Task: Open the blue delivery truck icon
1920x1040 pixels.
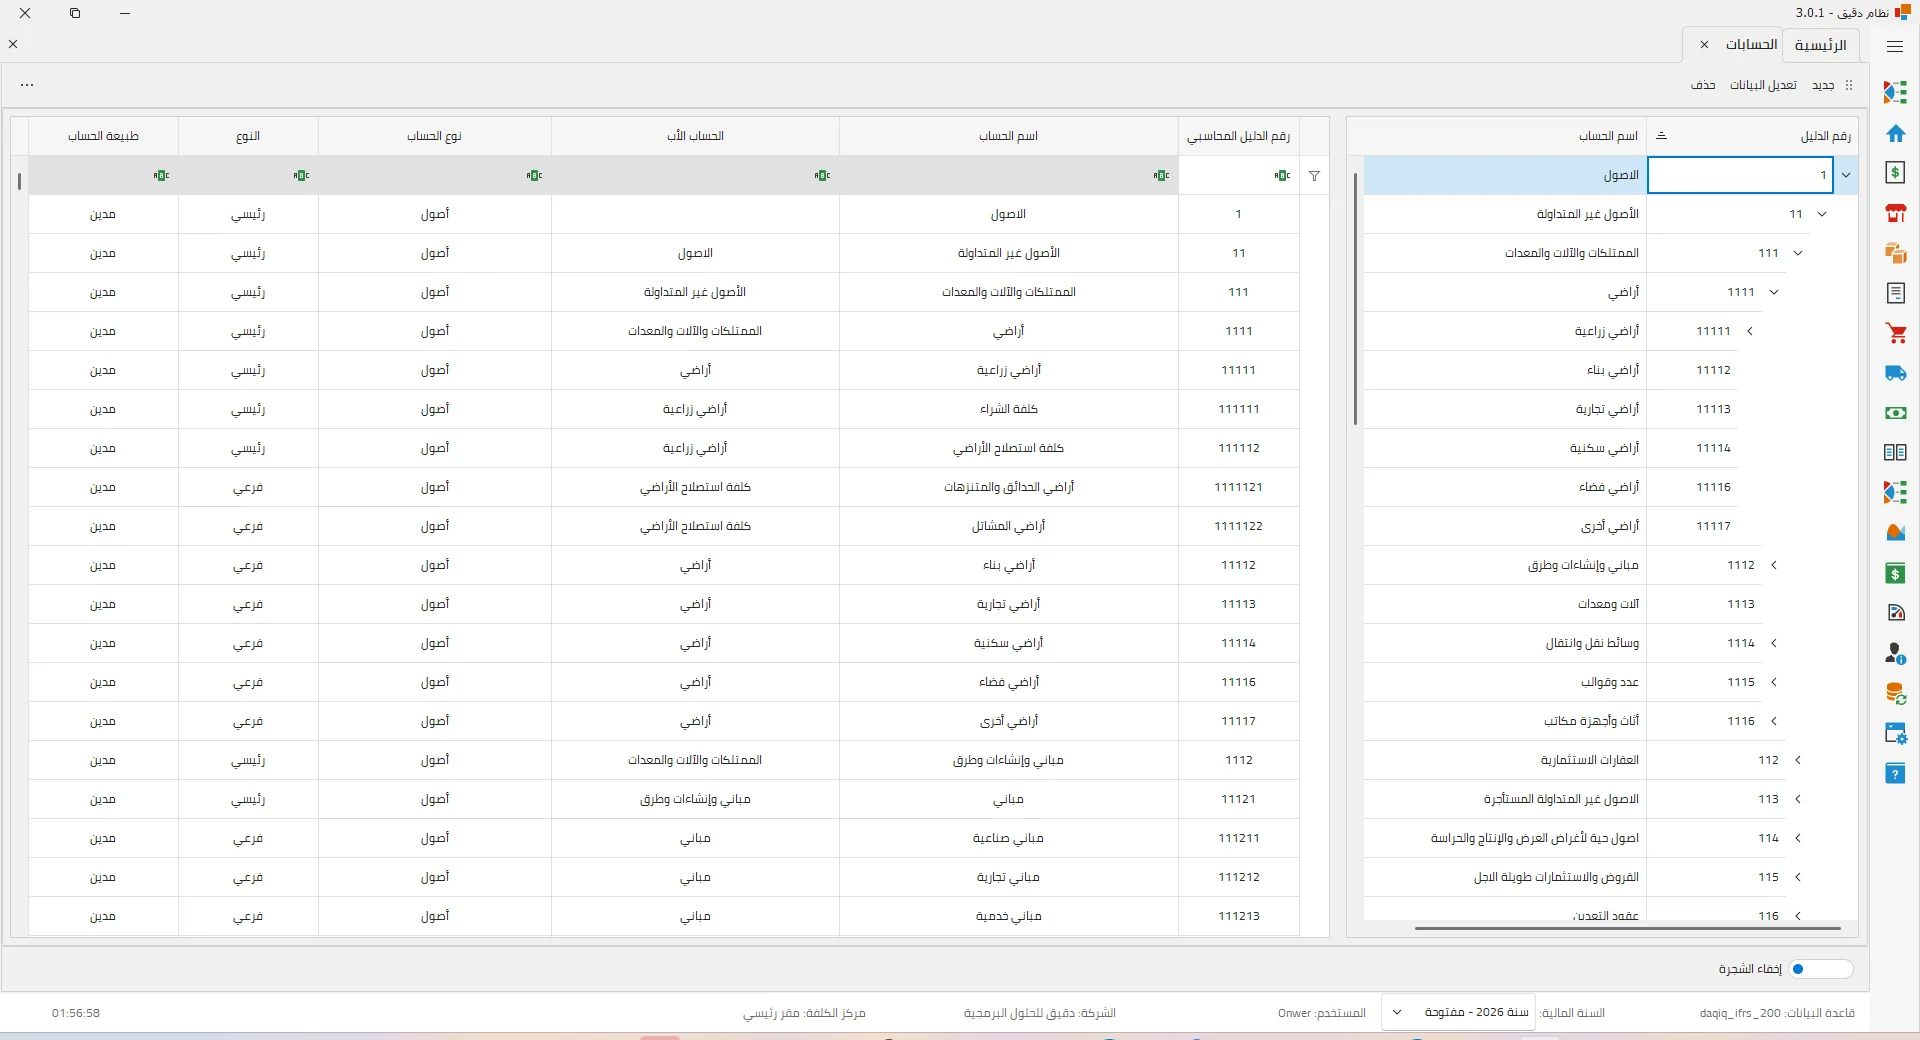Action: (1895, 373)
